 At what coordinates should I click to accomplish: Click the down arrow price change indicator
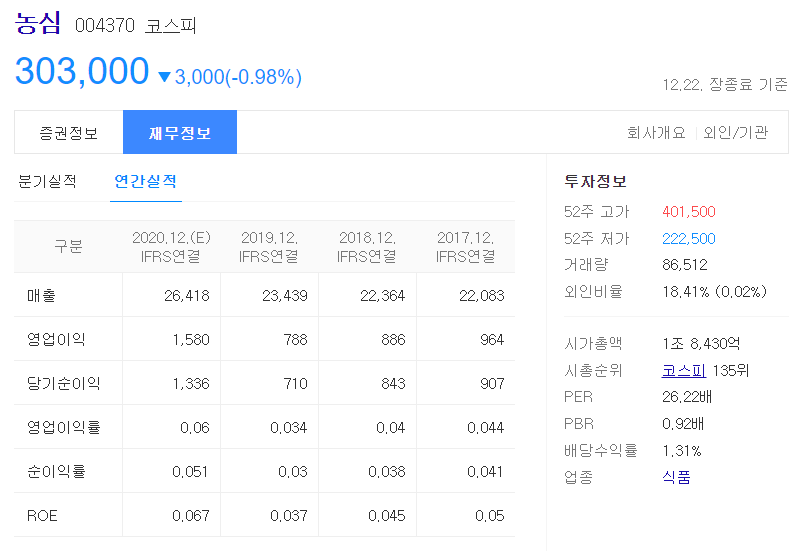point(164,77)
